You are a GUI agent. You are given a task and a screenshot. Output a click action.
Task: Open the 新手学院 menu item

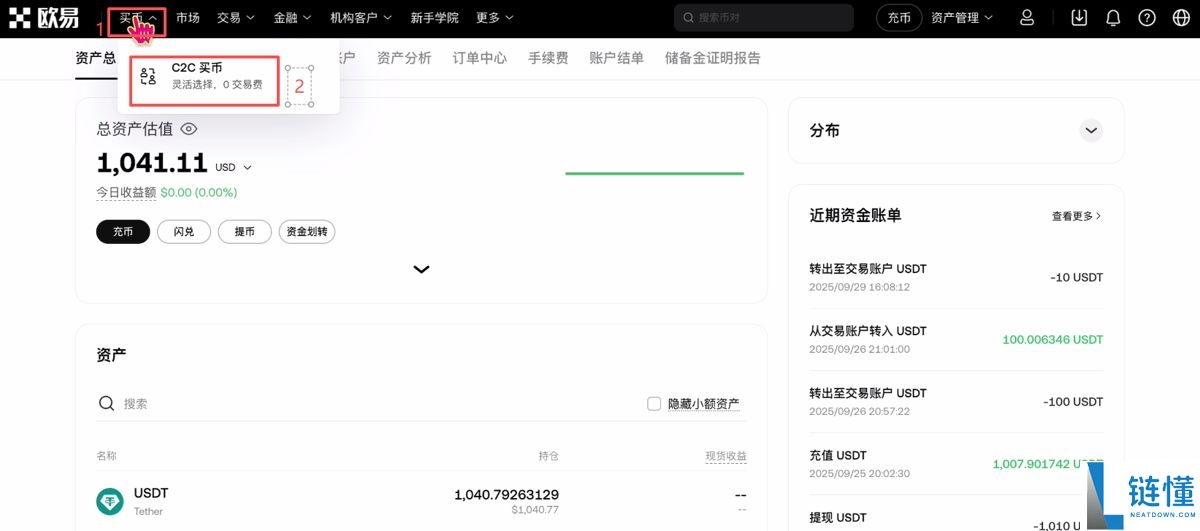(434, 18)
